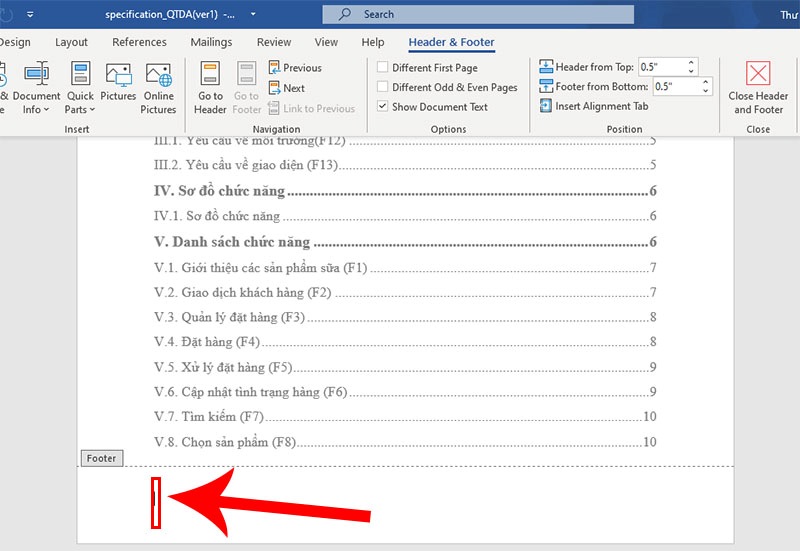This screenshot has width=800, height=551.
Task: Insert Pictures from device
Action: point(118,82)
